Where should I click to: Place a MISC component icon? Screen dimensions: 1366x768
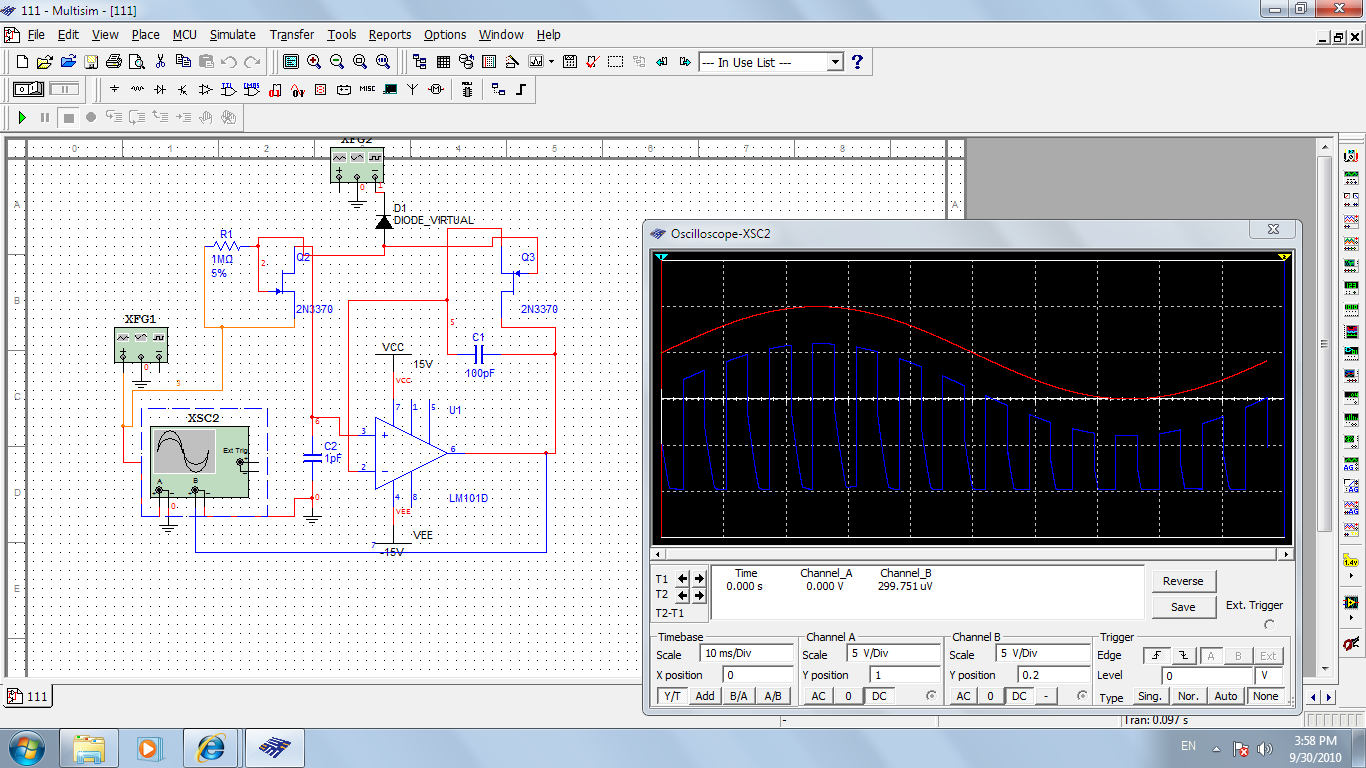coord(367,89)
